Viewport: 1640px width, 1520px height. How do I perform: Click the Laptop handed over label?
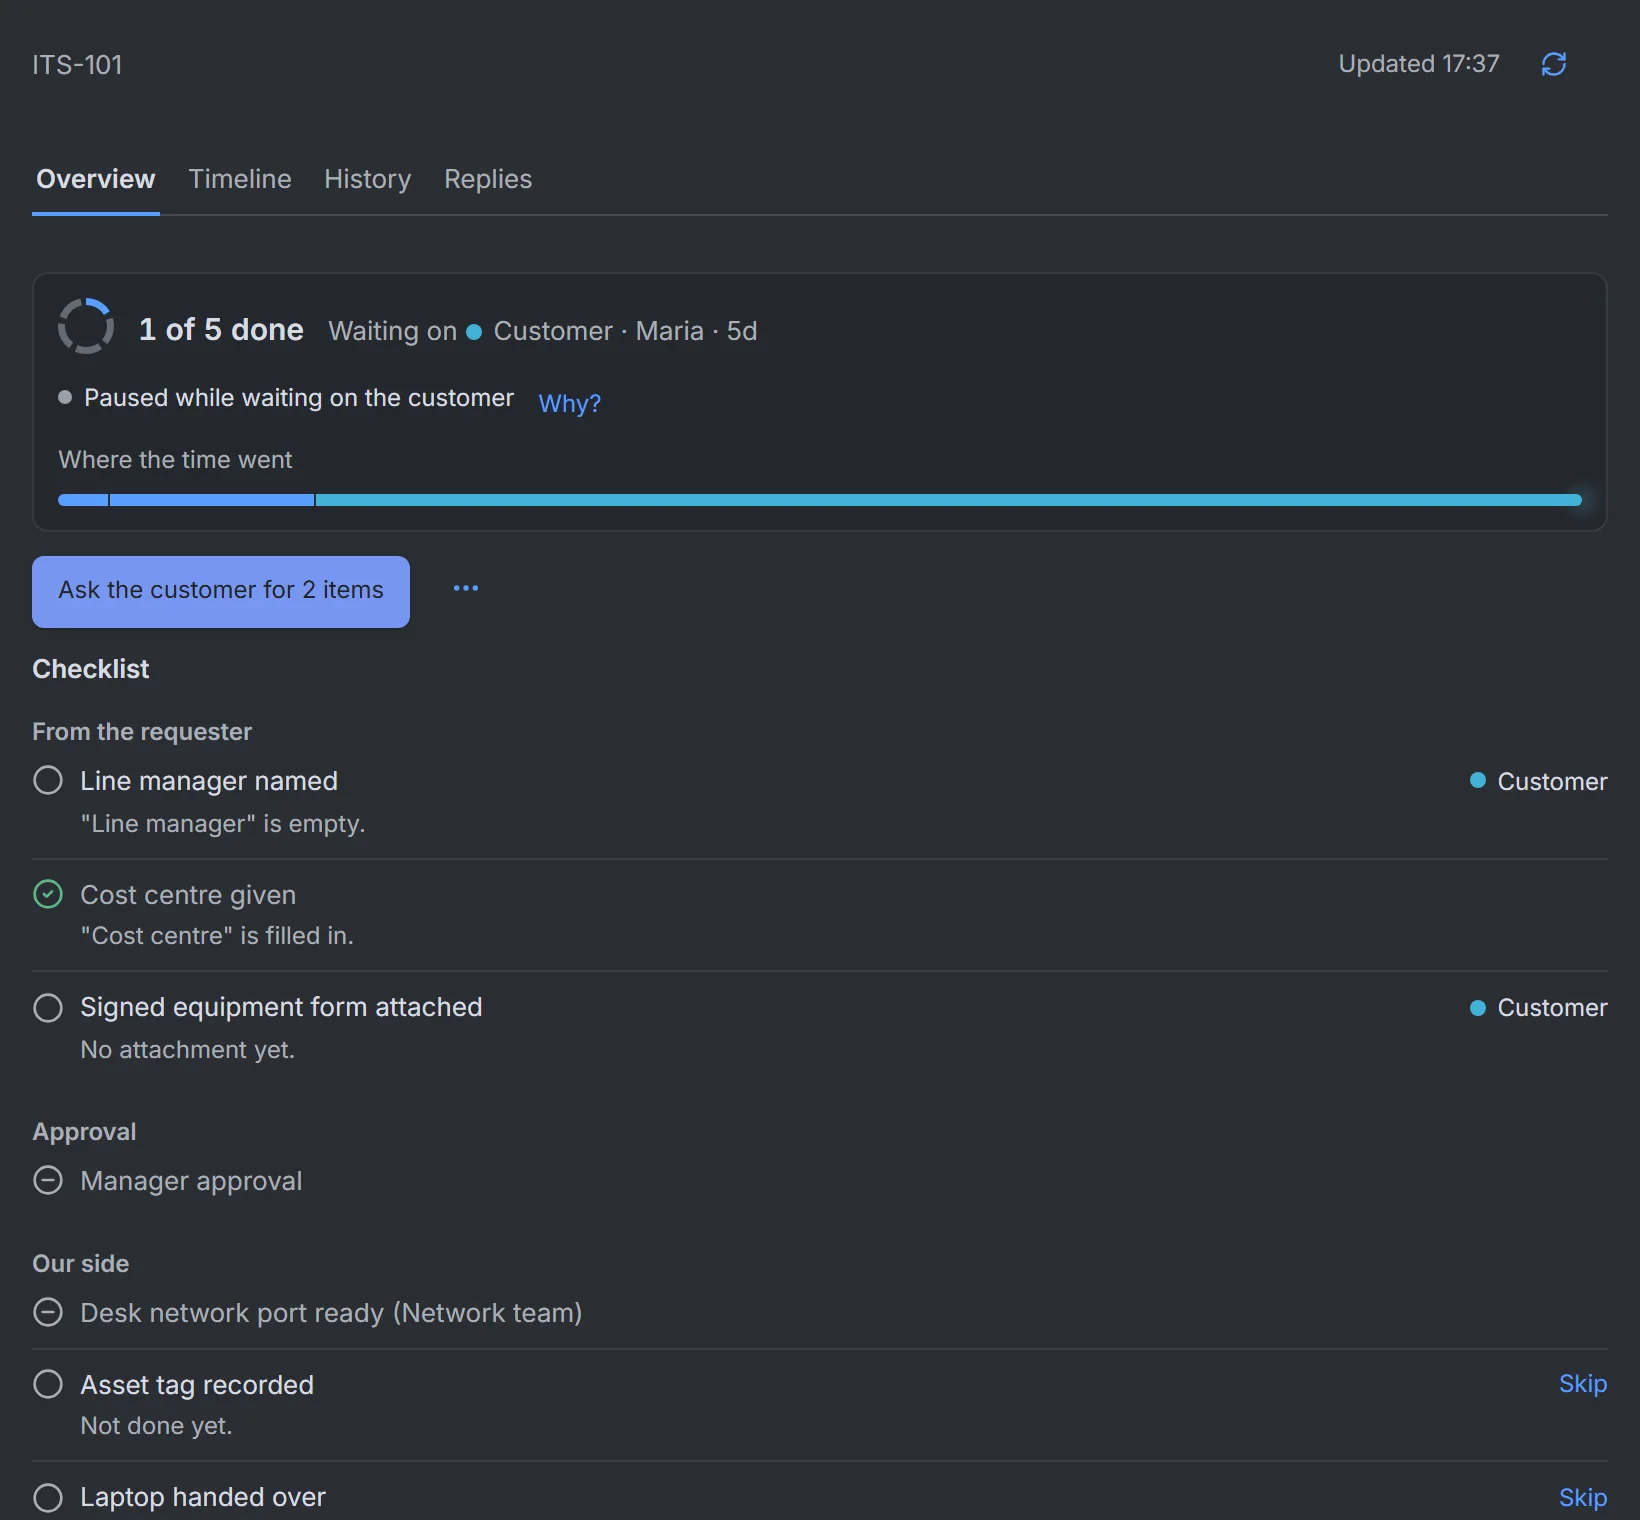(203, 1497)
